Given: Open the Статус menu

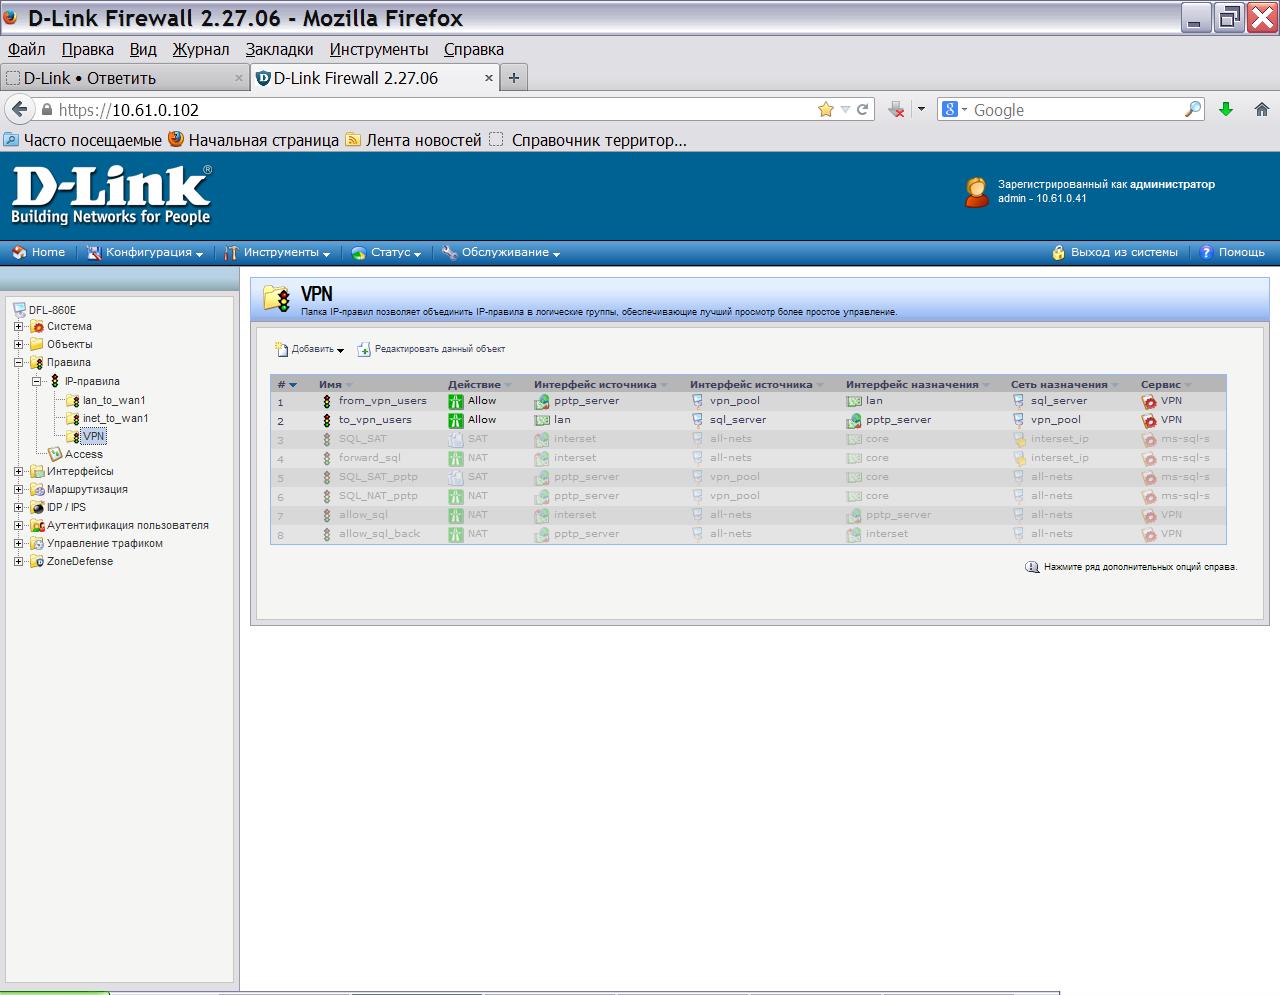Looking at the screenshot, I should 386,253.
